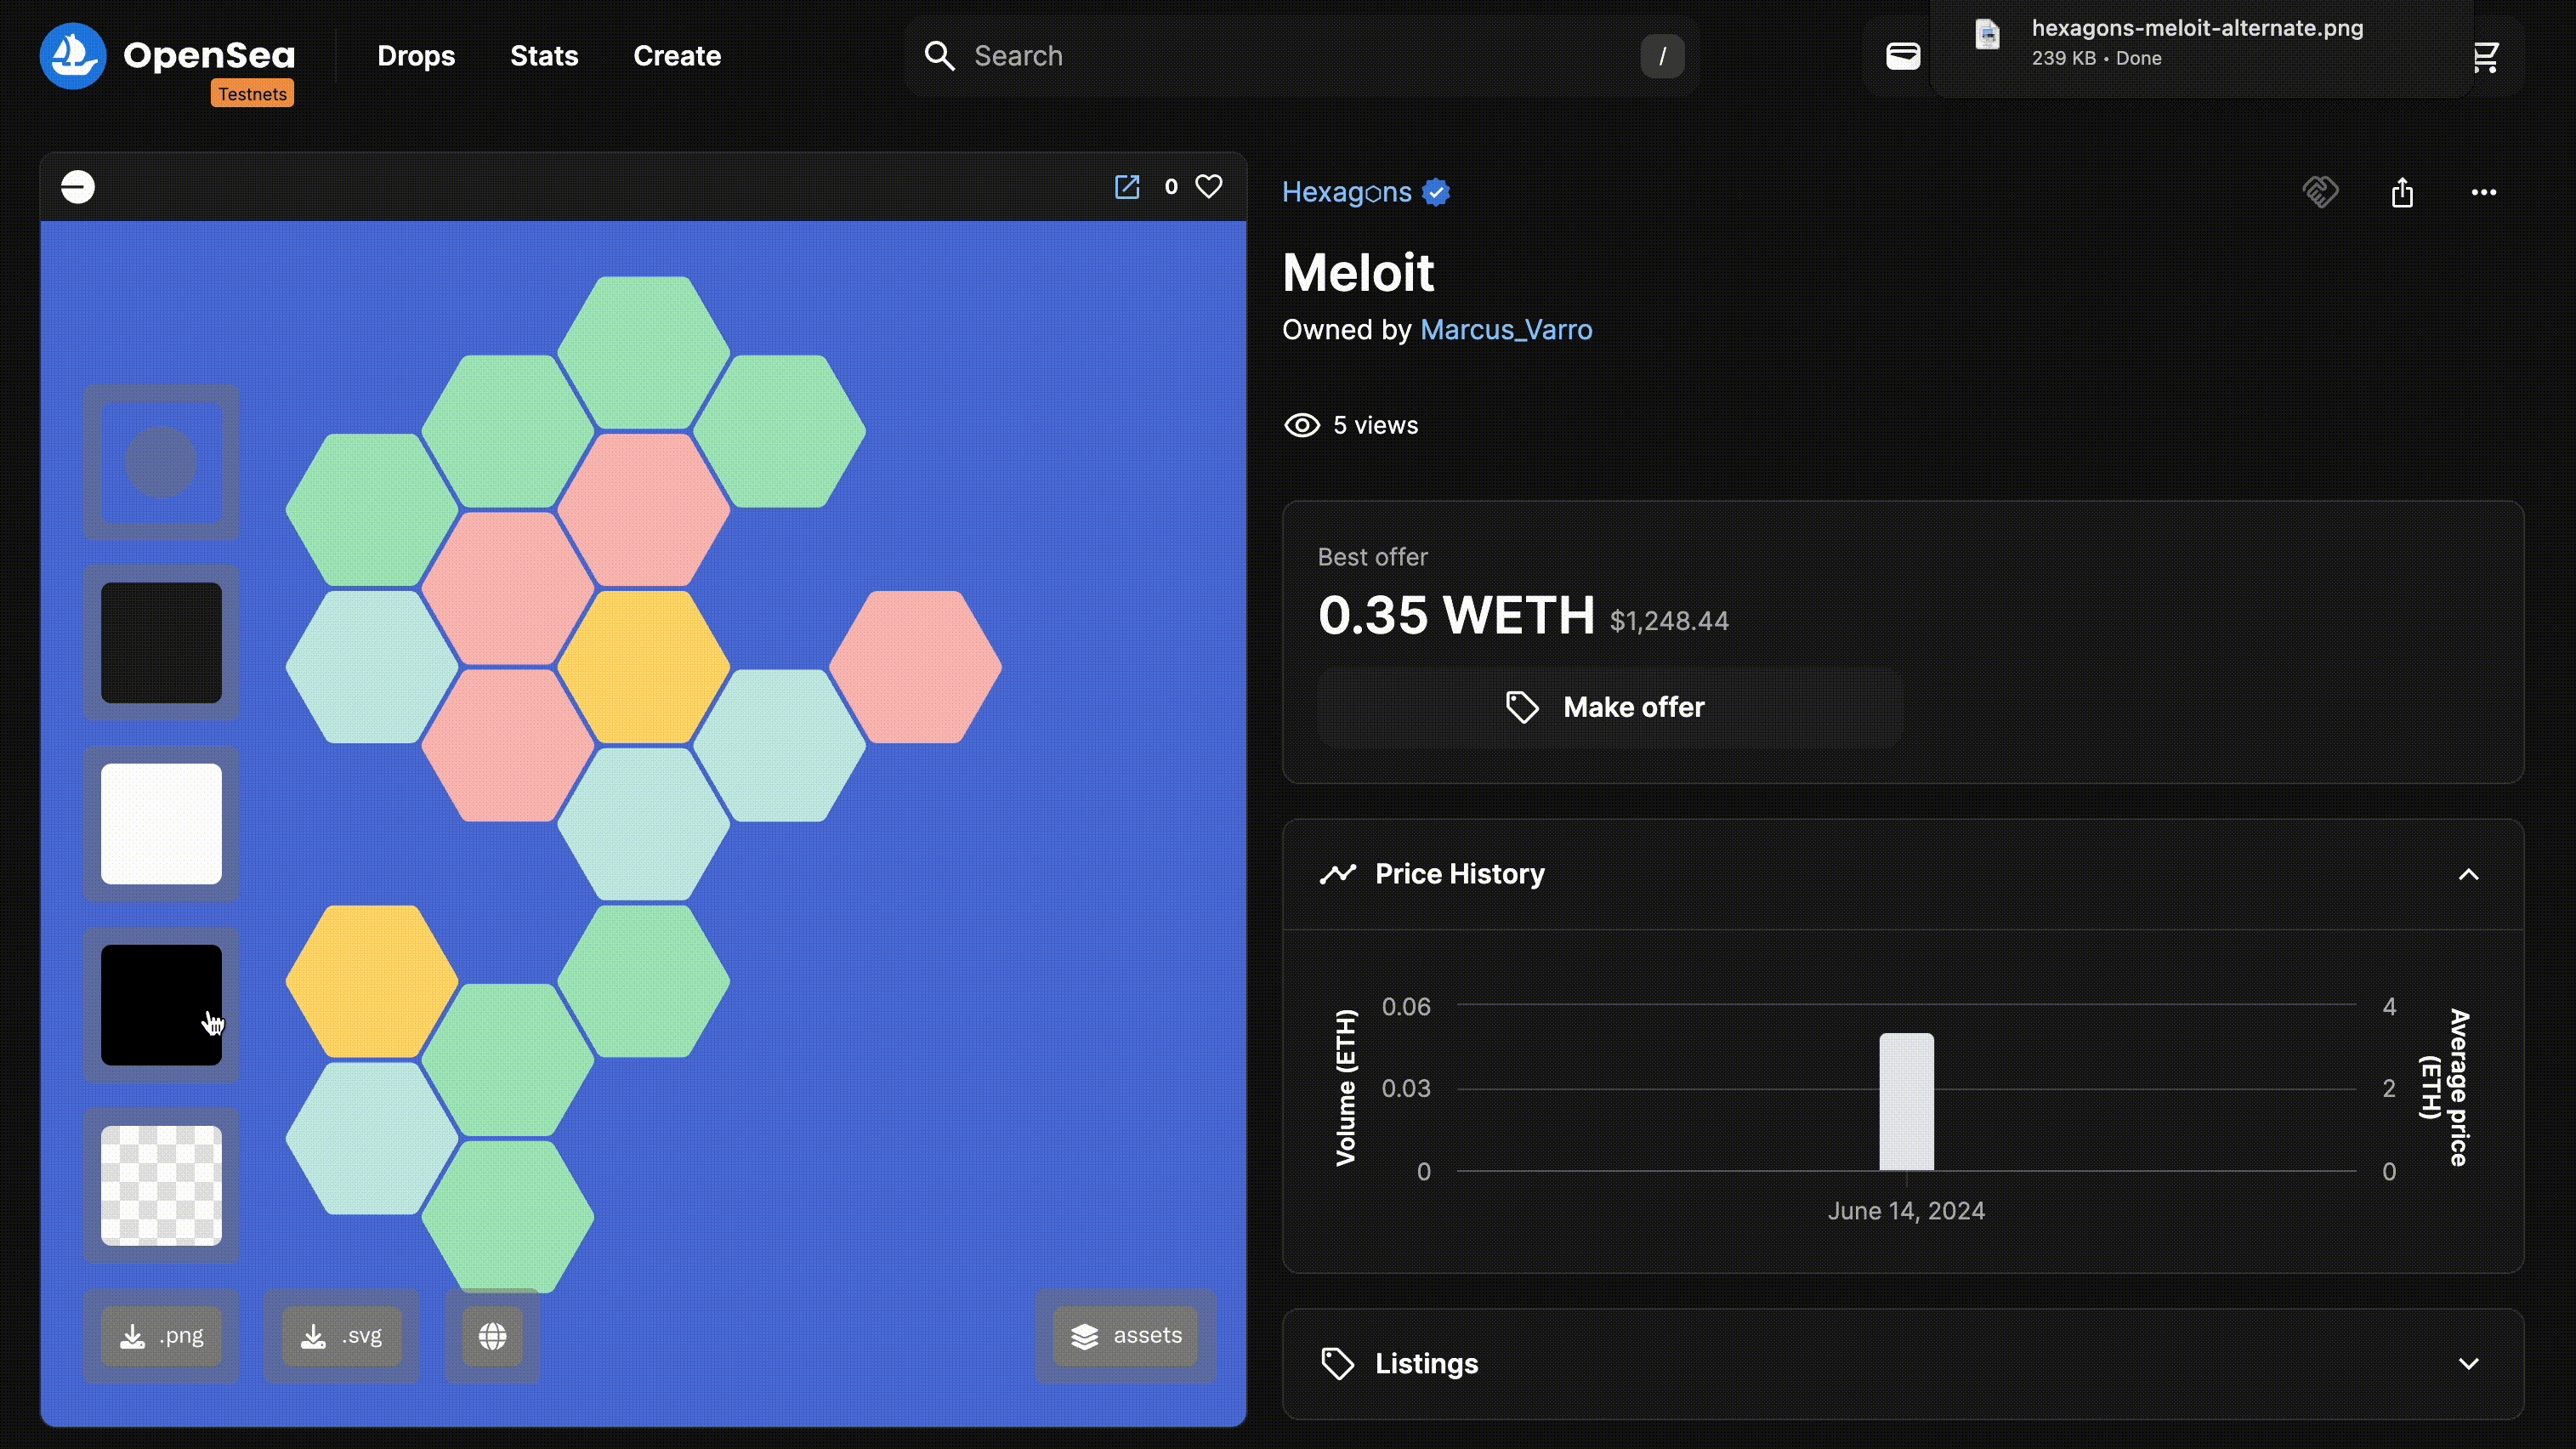Collapse the Price History section
Screen dimensions: 2576x1449
(2468, 874)
